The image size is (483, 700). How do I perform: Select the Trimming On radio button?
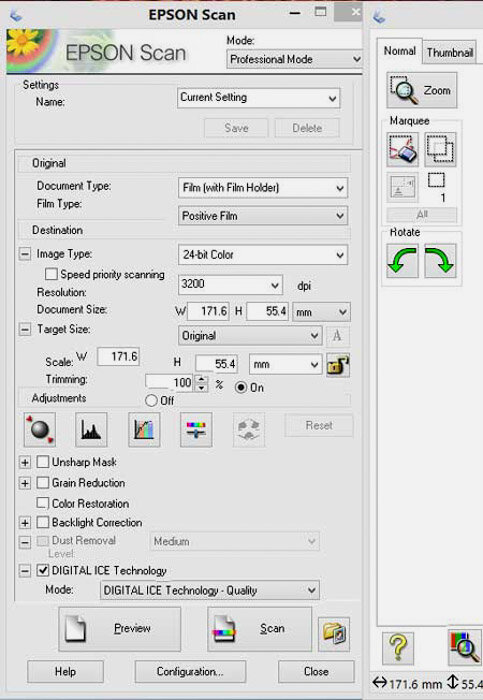point(241,387)
